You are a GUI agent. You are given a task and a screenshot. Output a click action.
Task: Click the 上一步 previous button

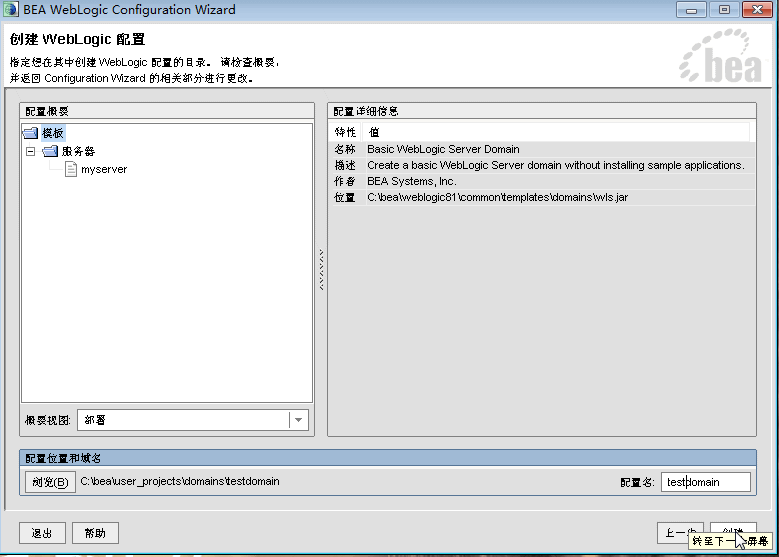[680, 533]
